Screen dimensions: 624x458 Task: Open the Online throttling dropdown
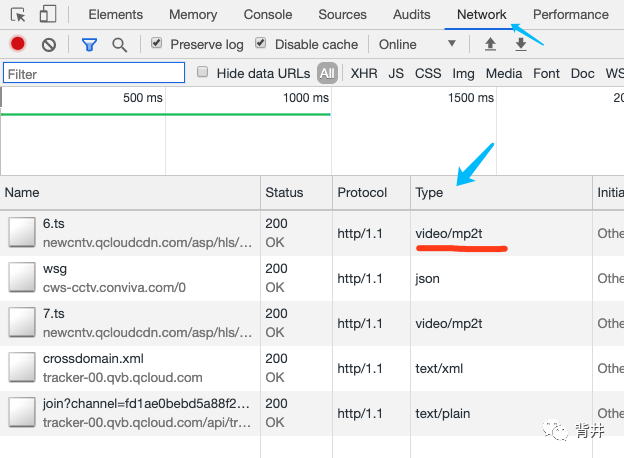coord(417,44)
